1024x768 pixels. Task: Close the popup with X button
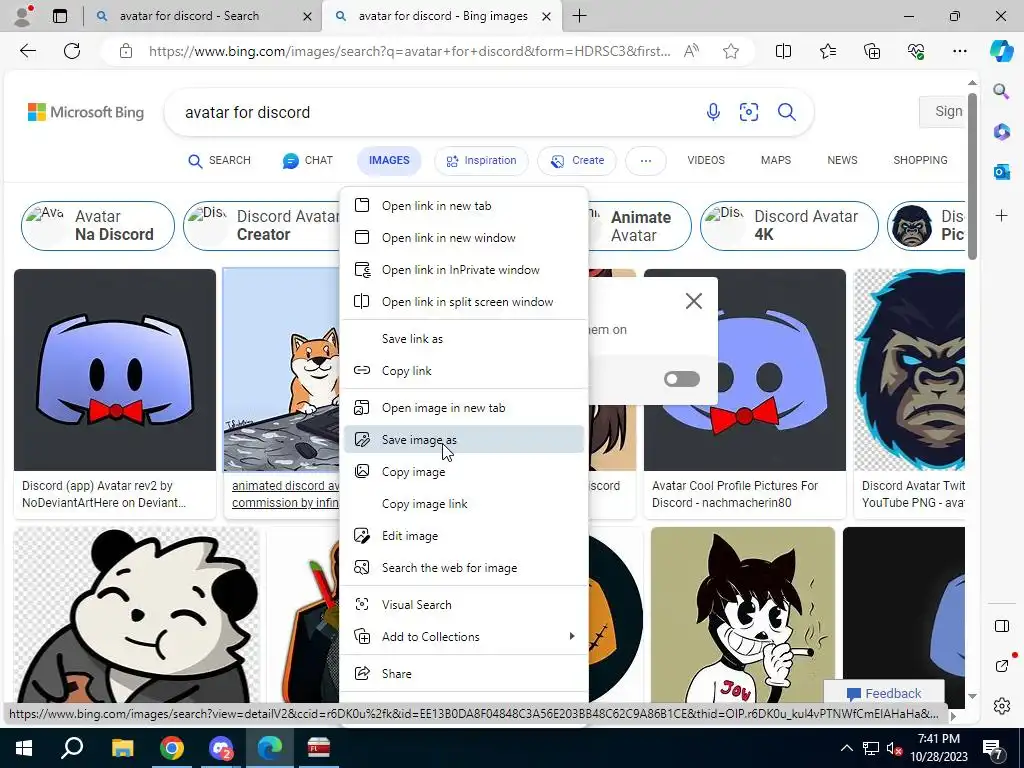click(x=694, y=301)
